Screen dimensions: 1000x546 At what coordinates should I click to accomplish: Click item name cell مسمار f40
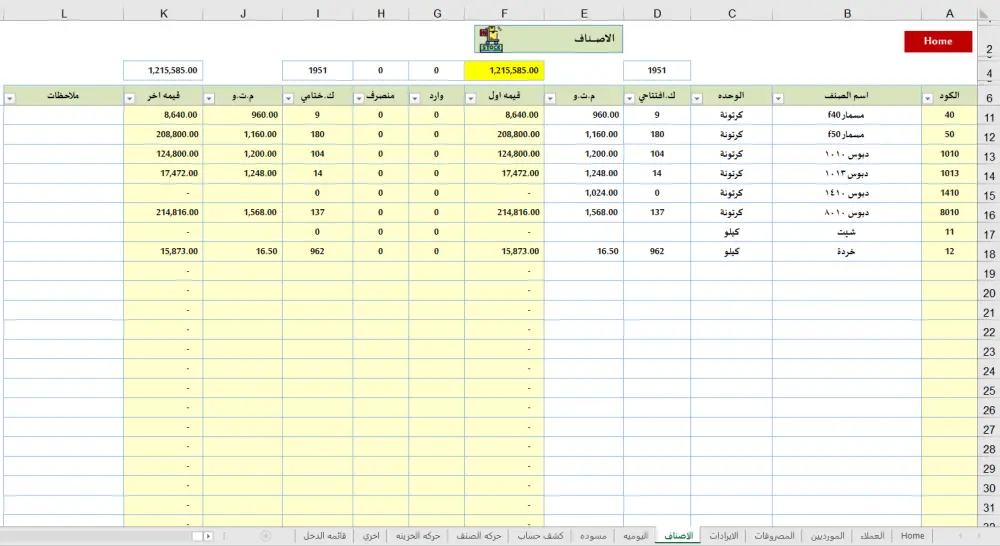tap(847, 115)
